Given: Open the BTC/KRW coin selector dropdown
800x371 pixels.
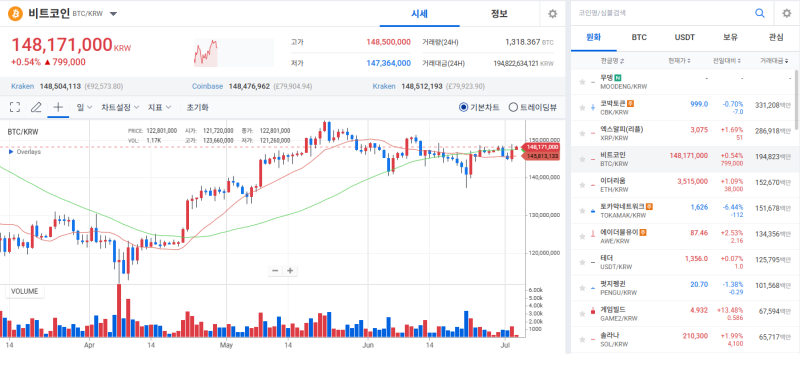Looking at the screenshot, I should coord(113,14).
